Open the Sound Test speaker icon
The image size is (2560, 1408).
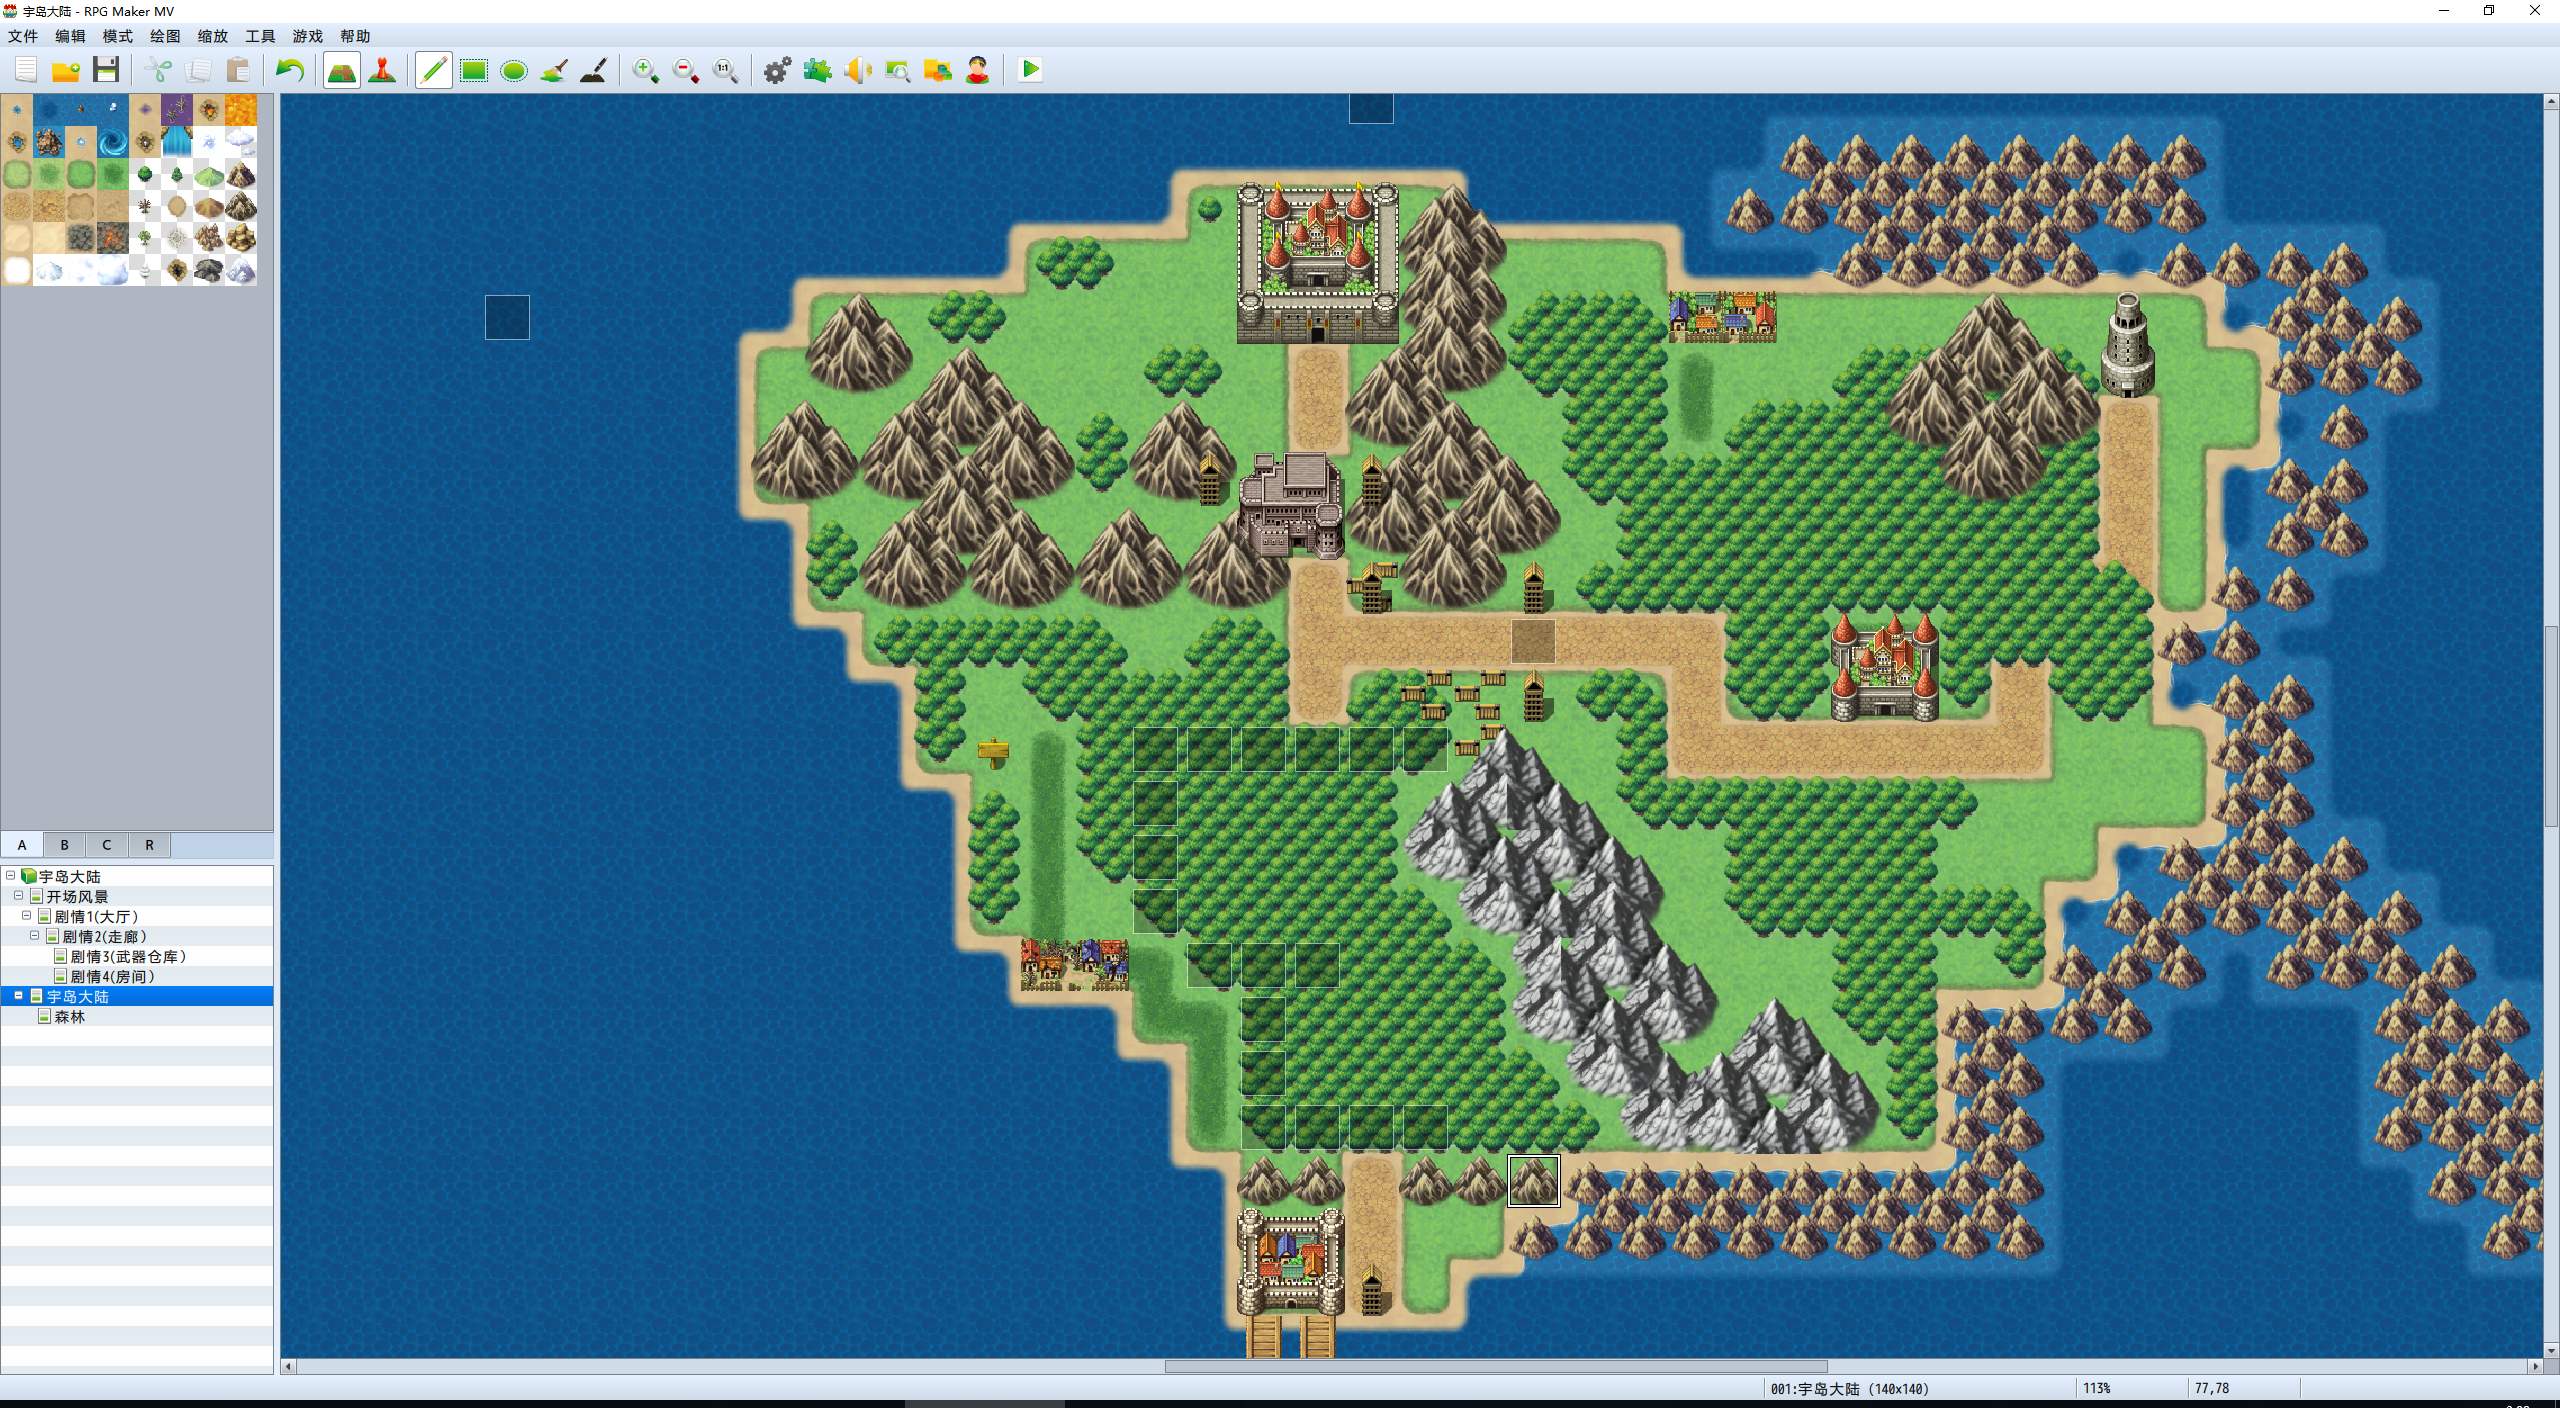coord(858,70)
